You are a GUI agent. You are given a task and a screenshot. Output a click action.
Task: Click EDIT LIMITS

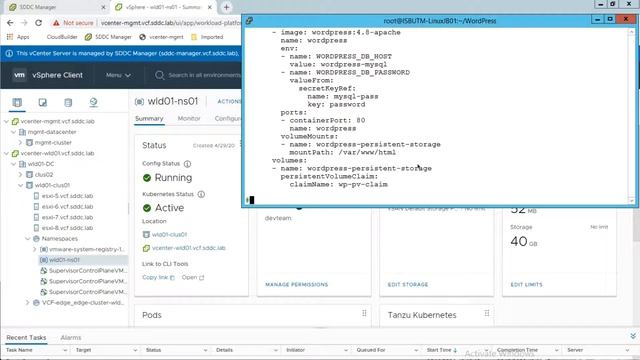(527, 284)
